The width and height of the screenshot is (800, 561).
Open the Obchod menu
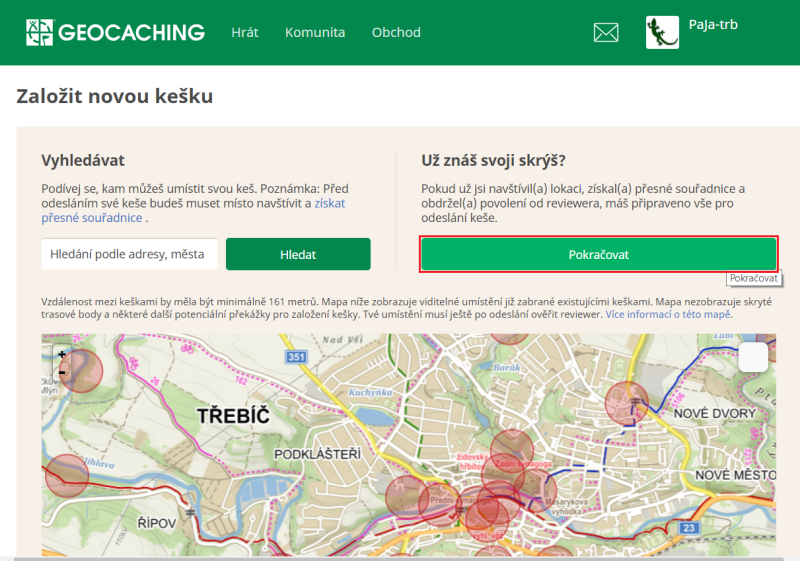[396, 32]
